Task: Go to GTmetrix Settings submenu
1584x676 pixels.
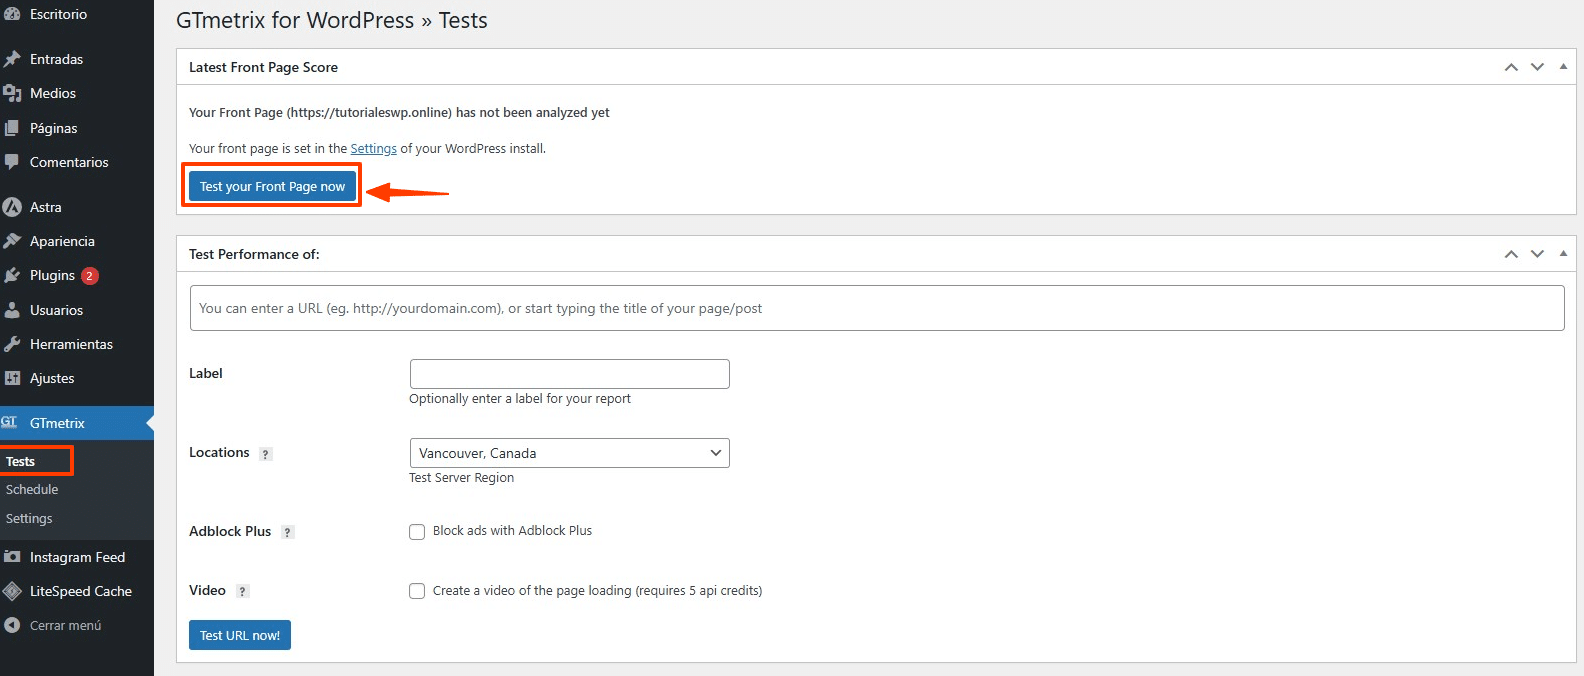Action: pyautogui.click(x=29, y=519)
